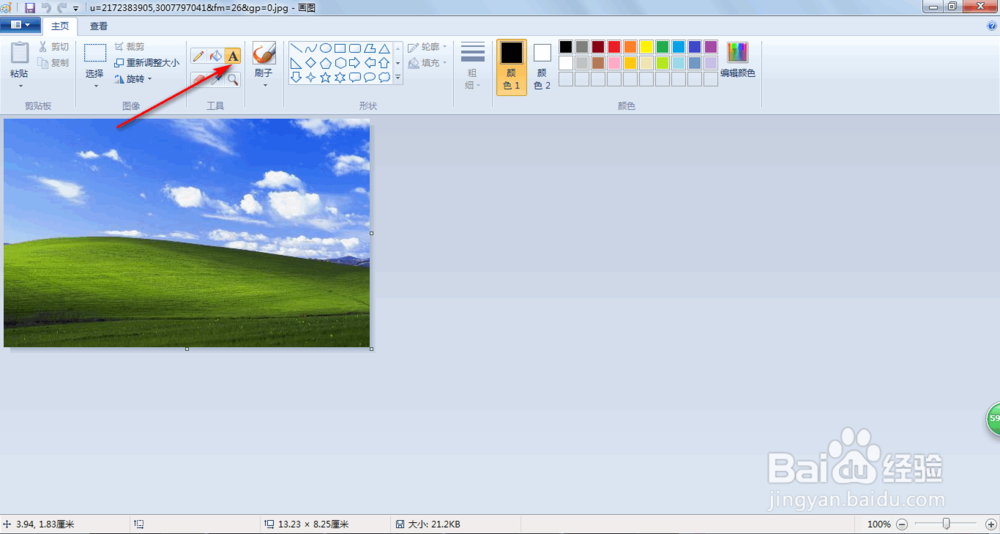This screenshot has width=1000, height=534.
Task: Choose the Pentagon shape
Action: pos(325,63)
